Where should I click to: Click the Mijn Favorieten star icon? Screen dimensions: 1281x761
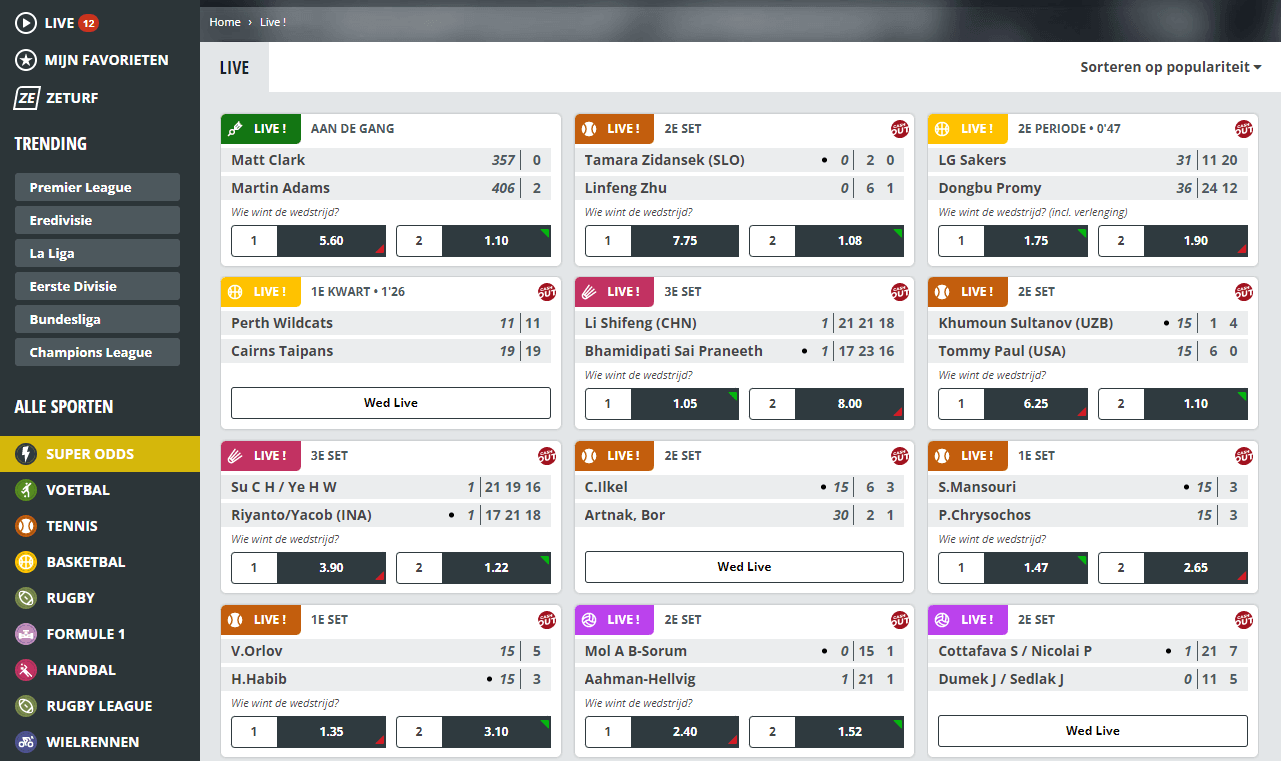pos(26,60)
